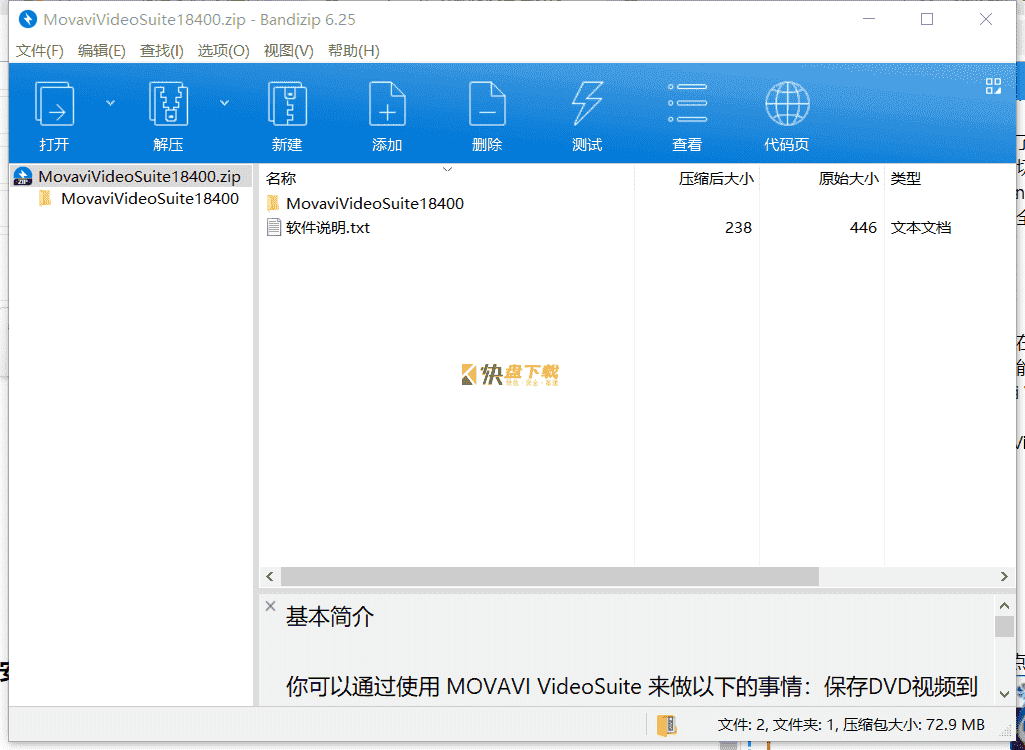1025x750 pixels.
Task: Click the comment panel scroll up arrow
Action: [1004, 605]
